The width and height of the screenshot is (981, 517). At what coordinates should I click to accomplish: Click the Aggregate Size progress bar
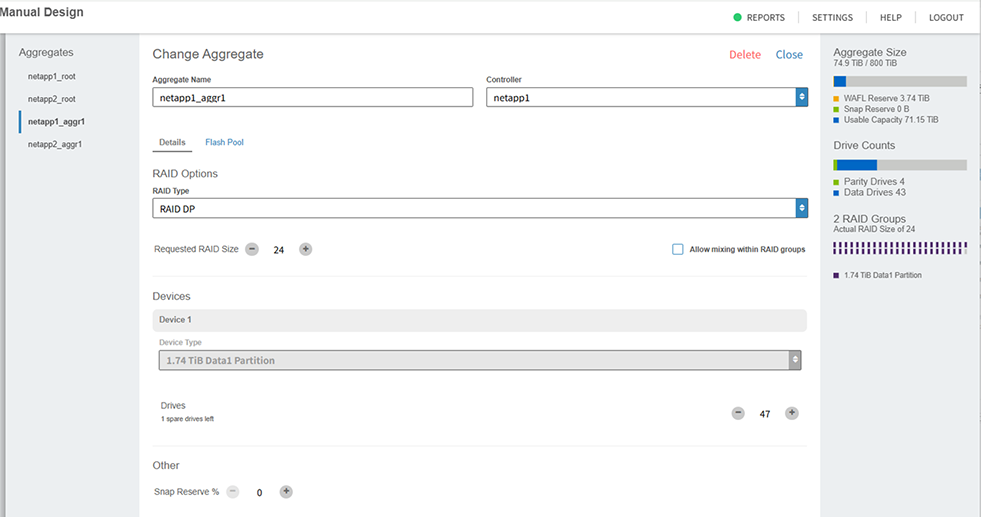pos(900,81)
